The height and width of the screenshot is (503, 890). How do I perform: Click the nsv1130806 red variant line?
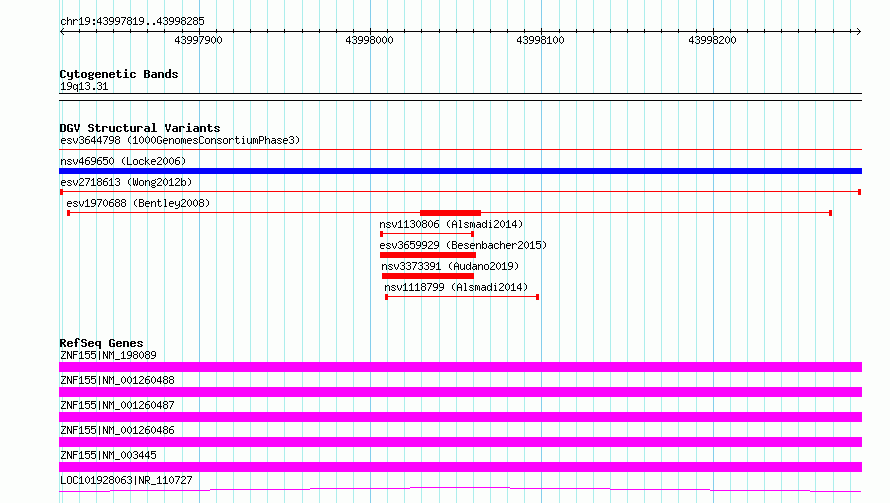coord(427,234)
